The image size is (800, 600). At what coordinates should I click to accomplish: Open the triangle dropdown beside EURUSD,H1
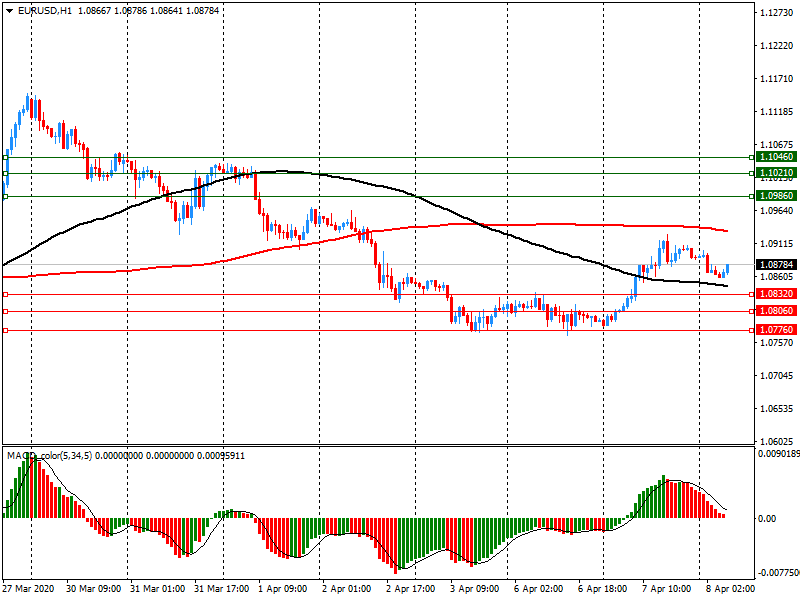[x=9, y=10]
